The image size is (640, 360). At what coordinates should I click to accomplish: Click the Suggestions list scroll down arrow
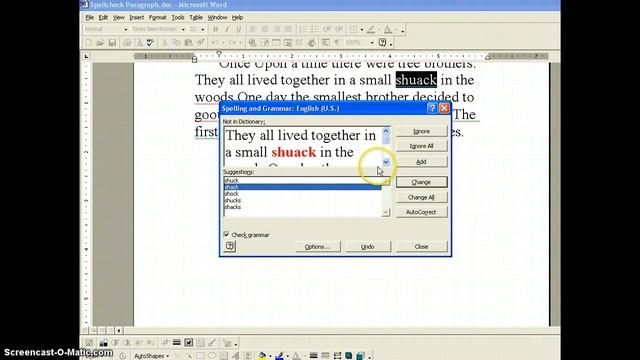tap(385, 212)
